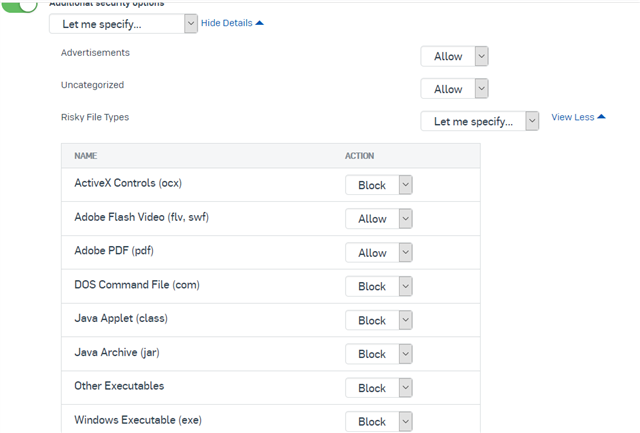Open the top Let me specify dropdown
Viewport: 640px width, 433px height.
(123, 24)
